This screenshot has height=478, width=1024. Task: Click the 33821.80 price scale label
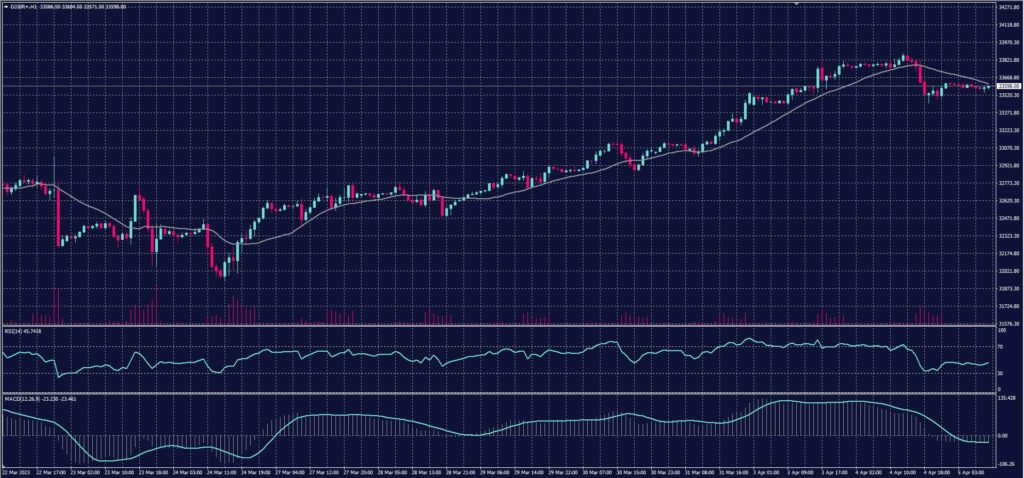pyautogui.click(x=1008, y=60)
